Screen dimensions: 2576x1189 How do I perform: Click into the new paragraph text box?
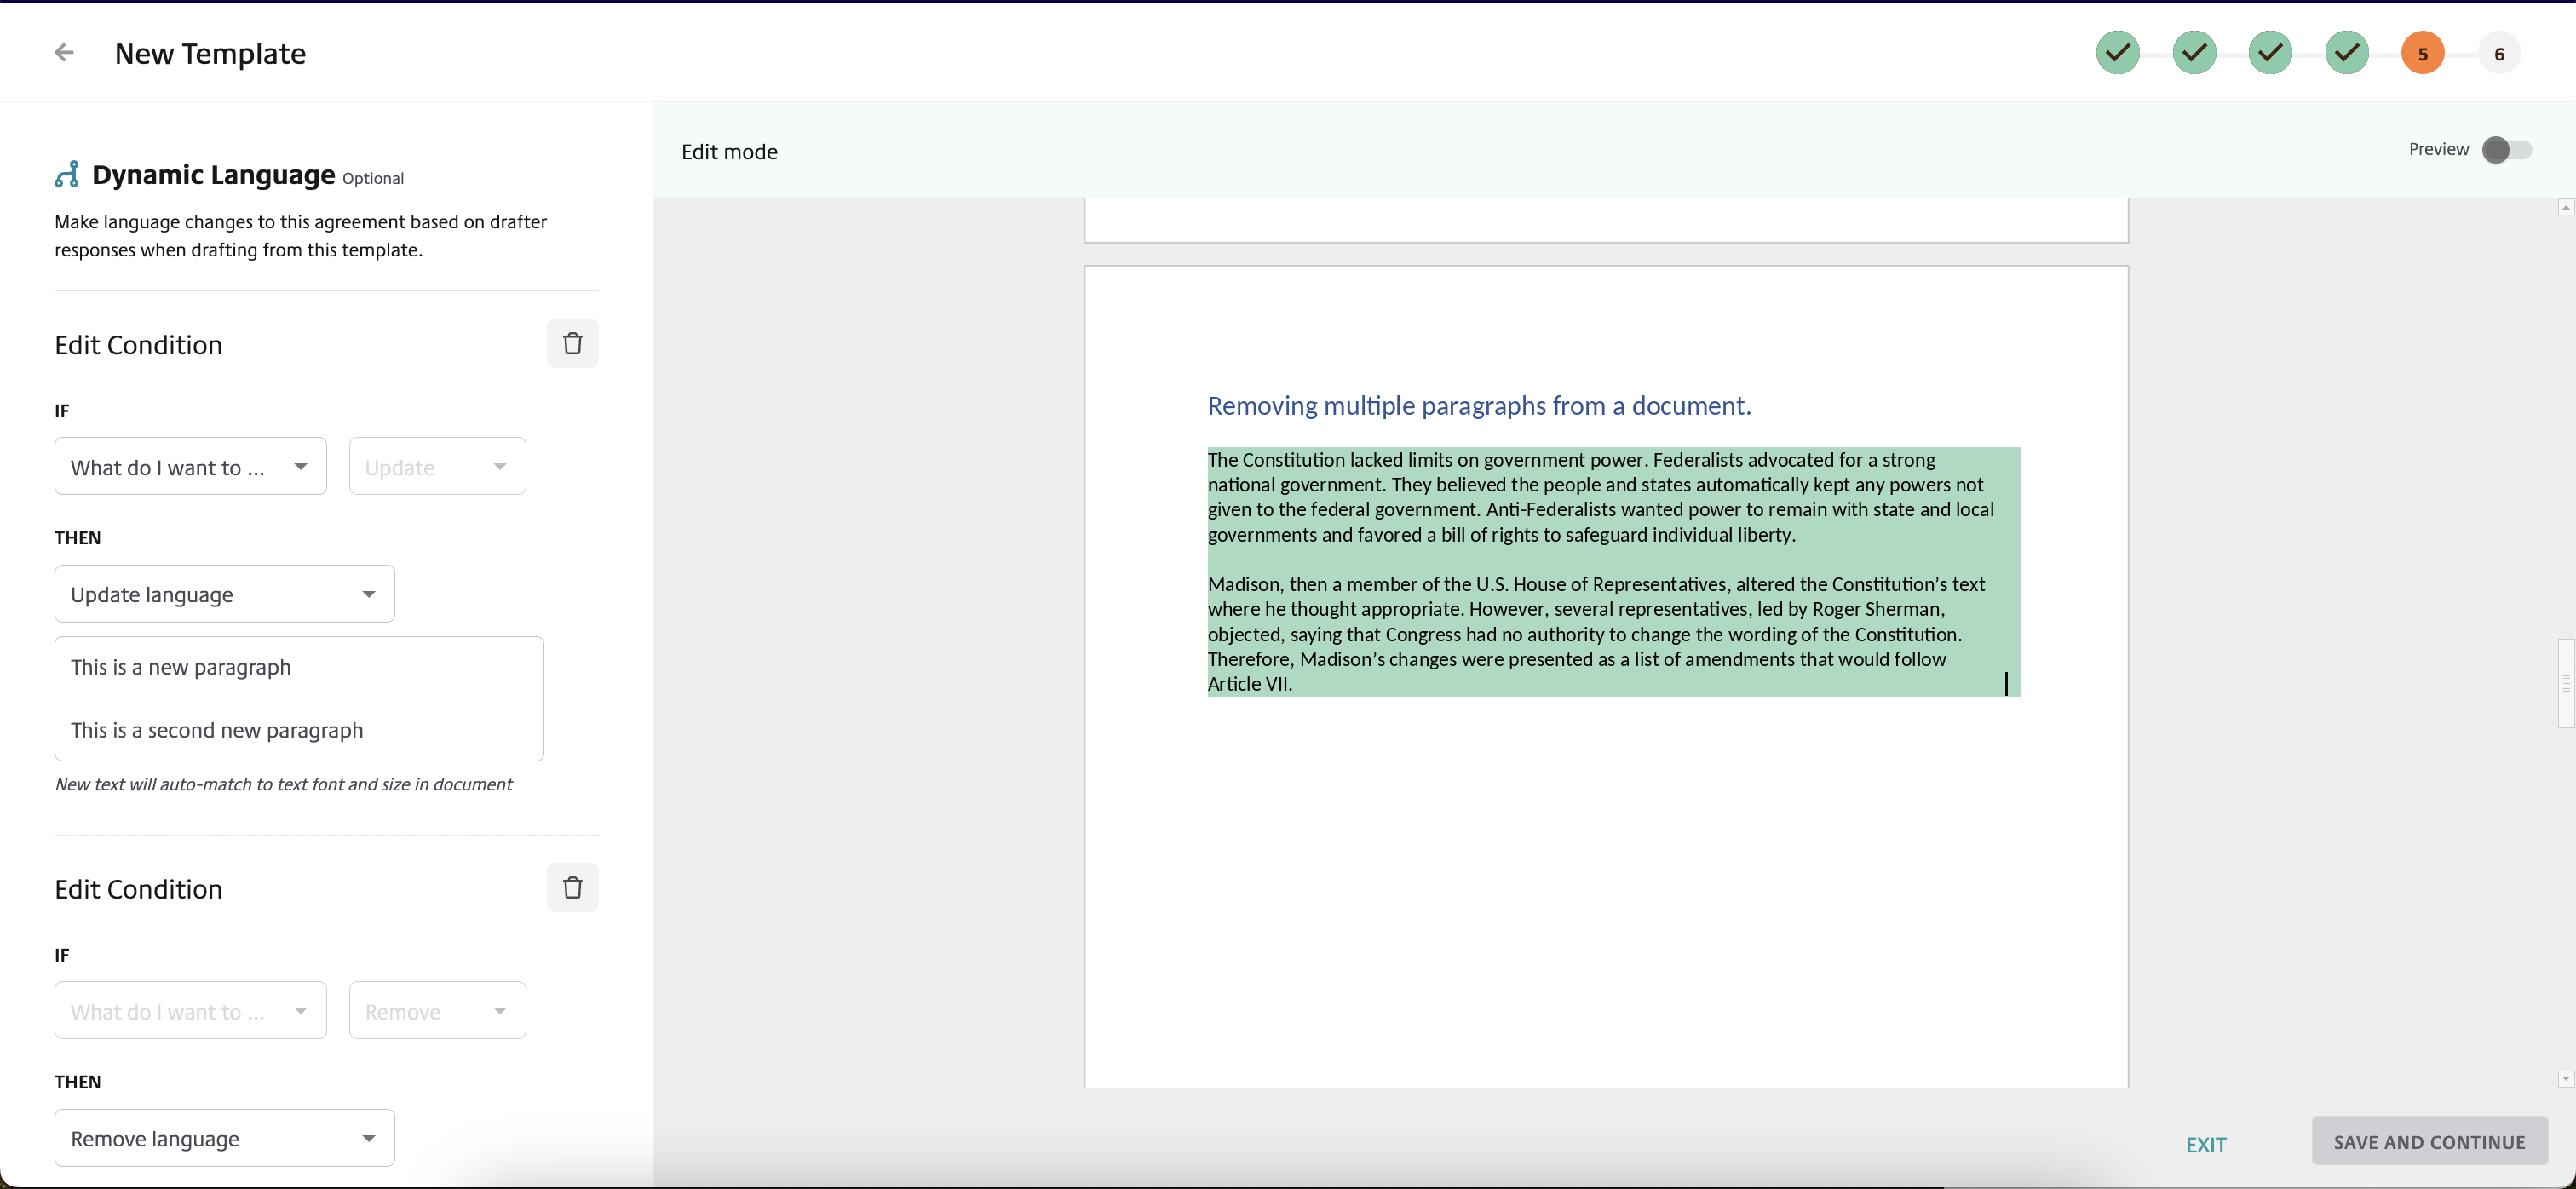pyautogui.click(x=299, y=698)
